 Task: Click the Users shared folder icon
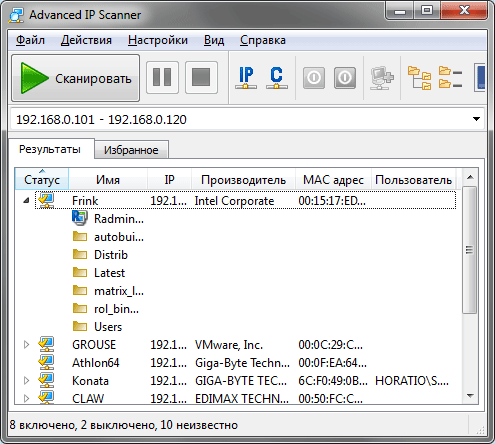pos(80,326)
